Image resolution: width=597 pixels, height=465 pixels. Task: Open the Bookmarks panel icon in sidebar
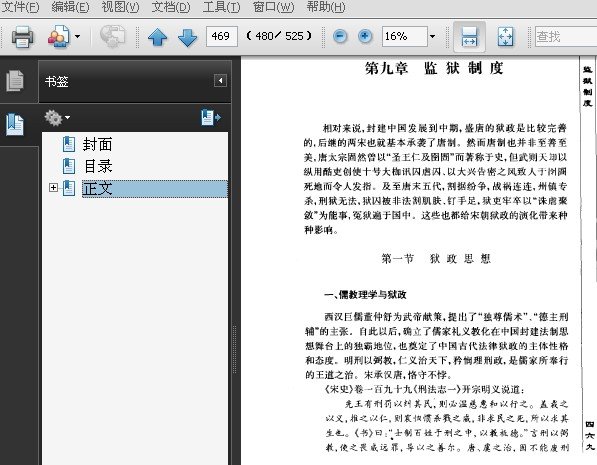click(x=15, y=124)
